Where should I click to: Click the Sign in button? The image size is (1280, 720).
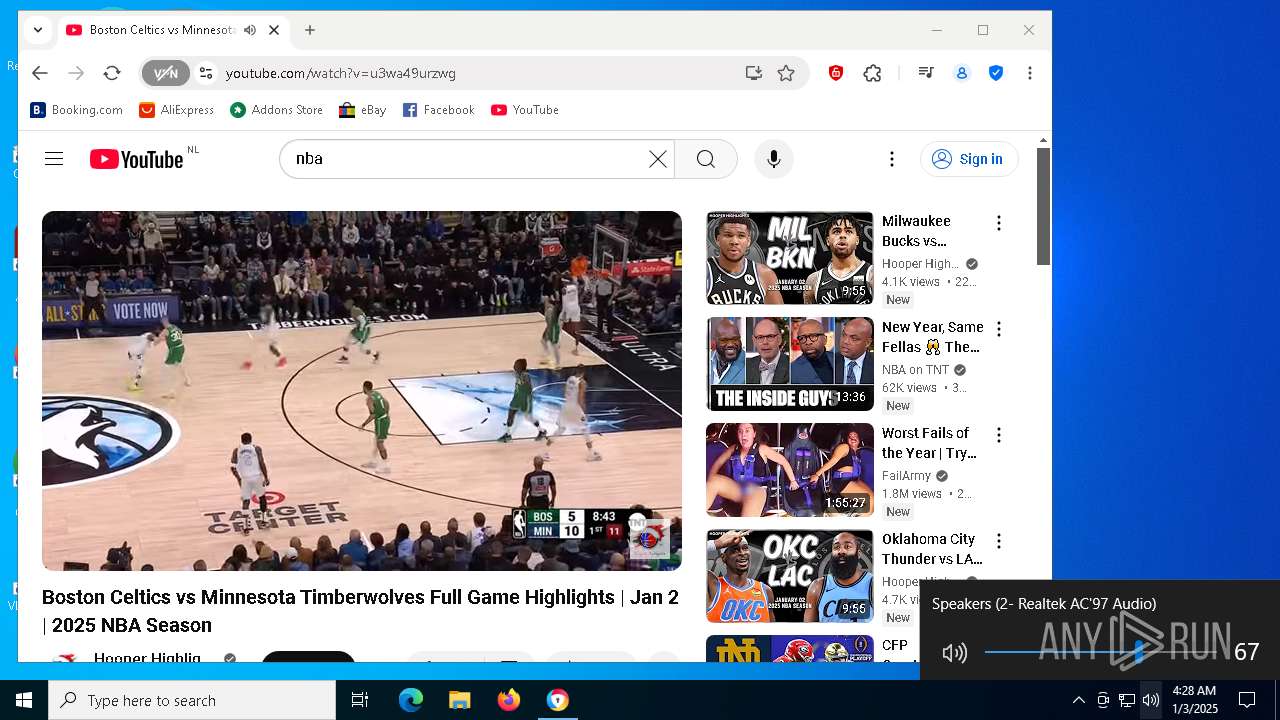(968, 159)
